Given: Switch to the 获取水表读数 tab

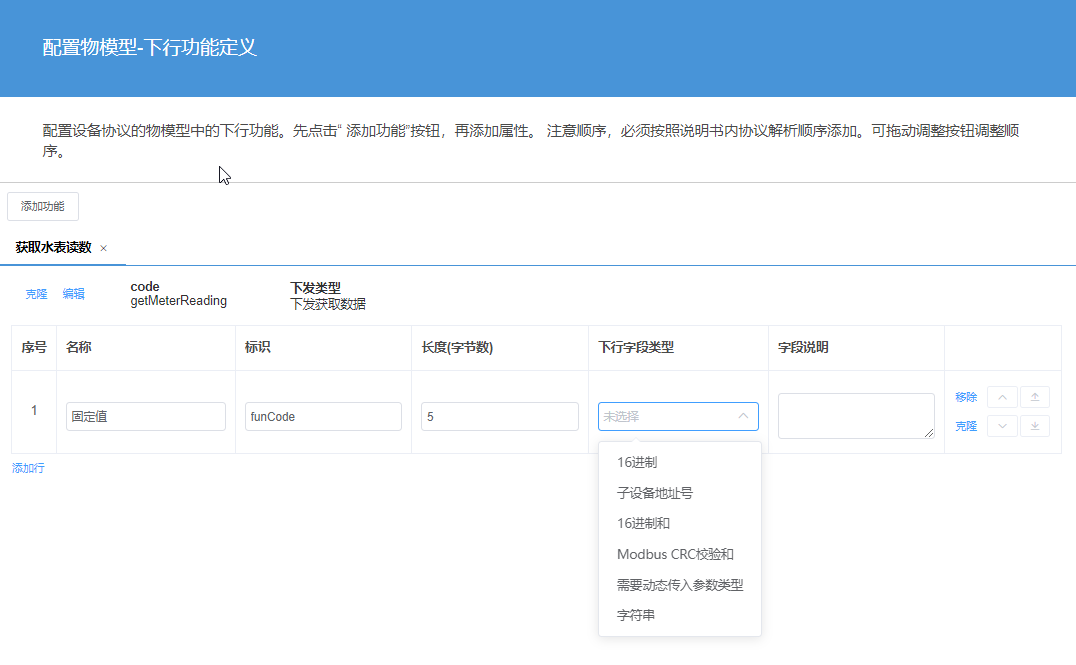Looking at the screenshot, I should 53,247.
